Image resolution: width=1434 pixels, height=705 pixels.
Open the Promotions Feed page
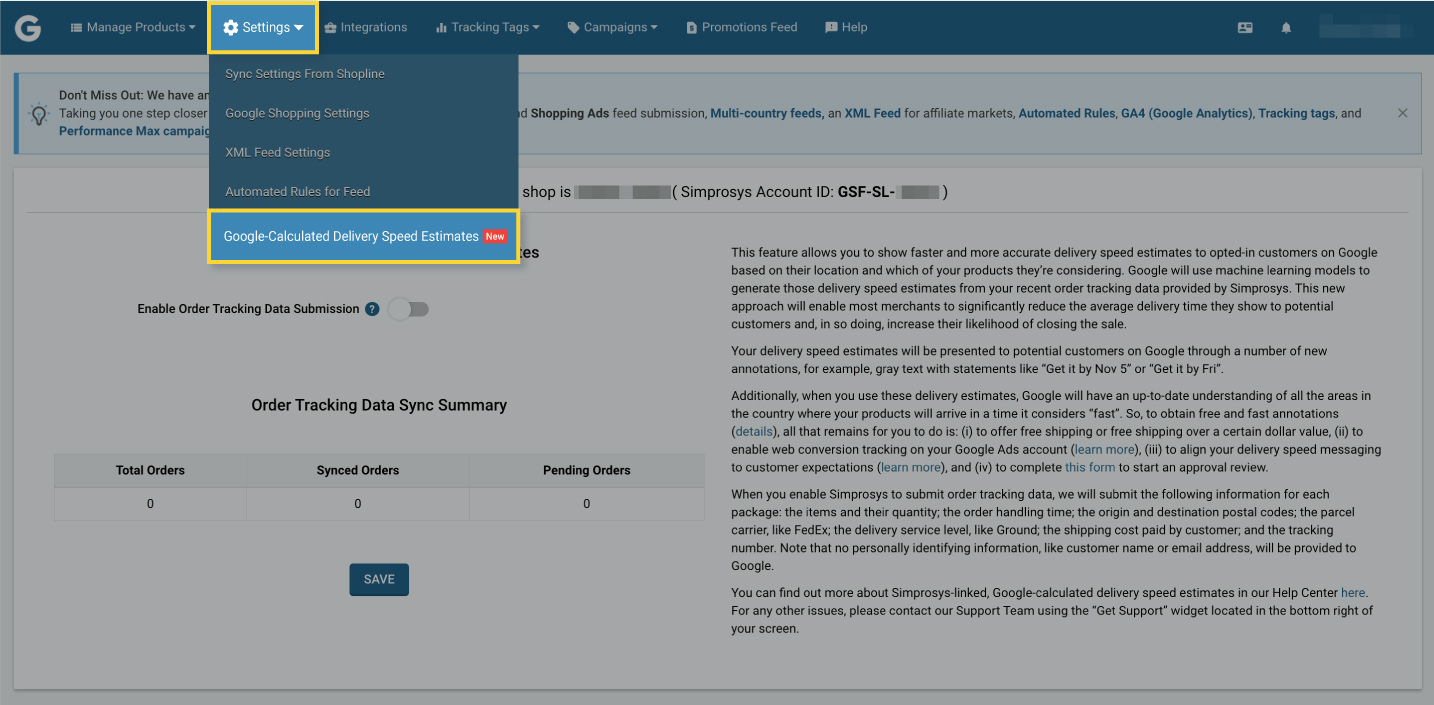click(742, 28)
